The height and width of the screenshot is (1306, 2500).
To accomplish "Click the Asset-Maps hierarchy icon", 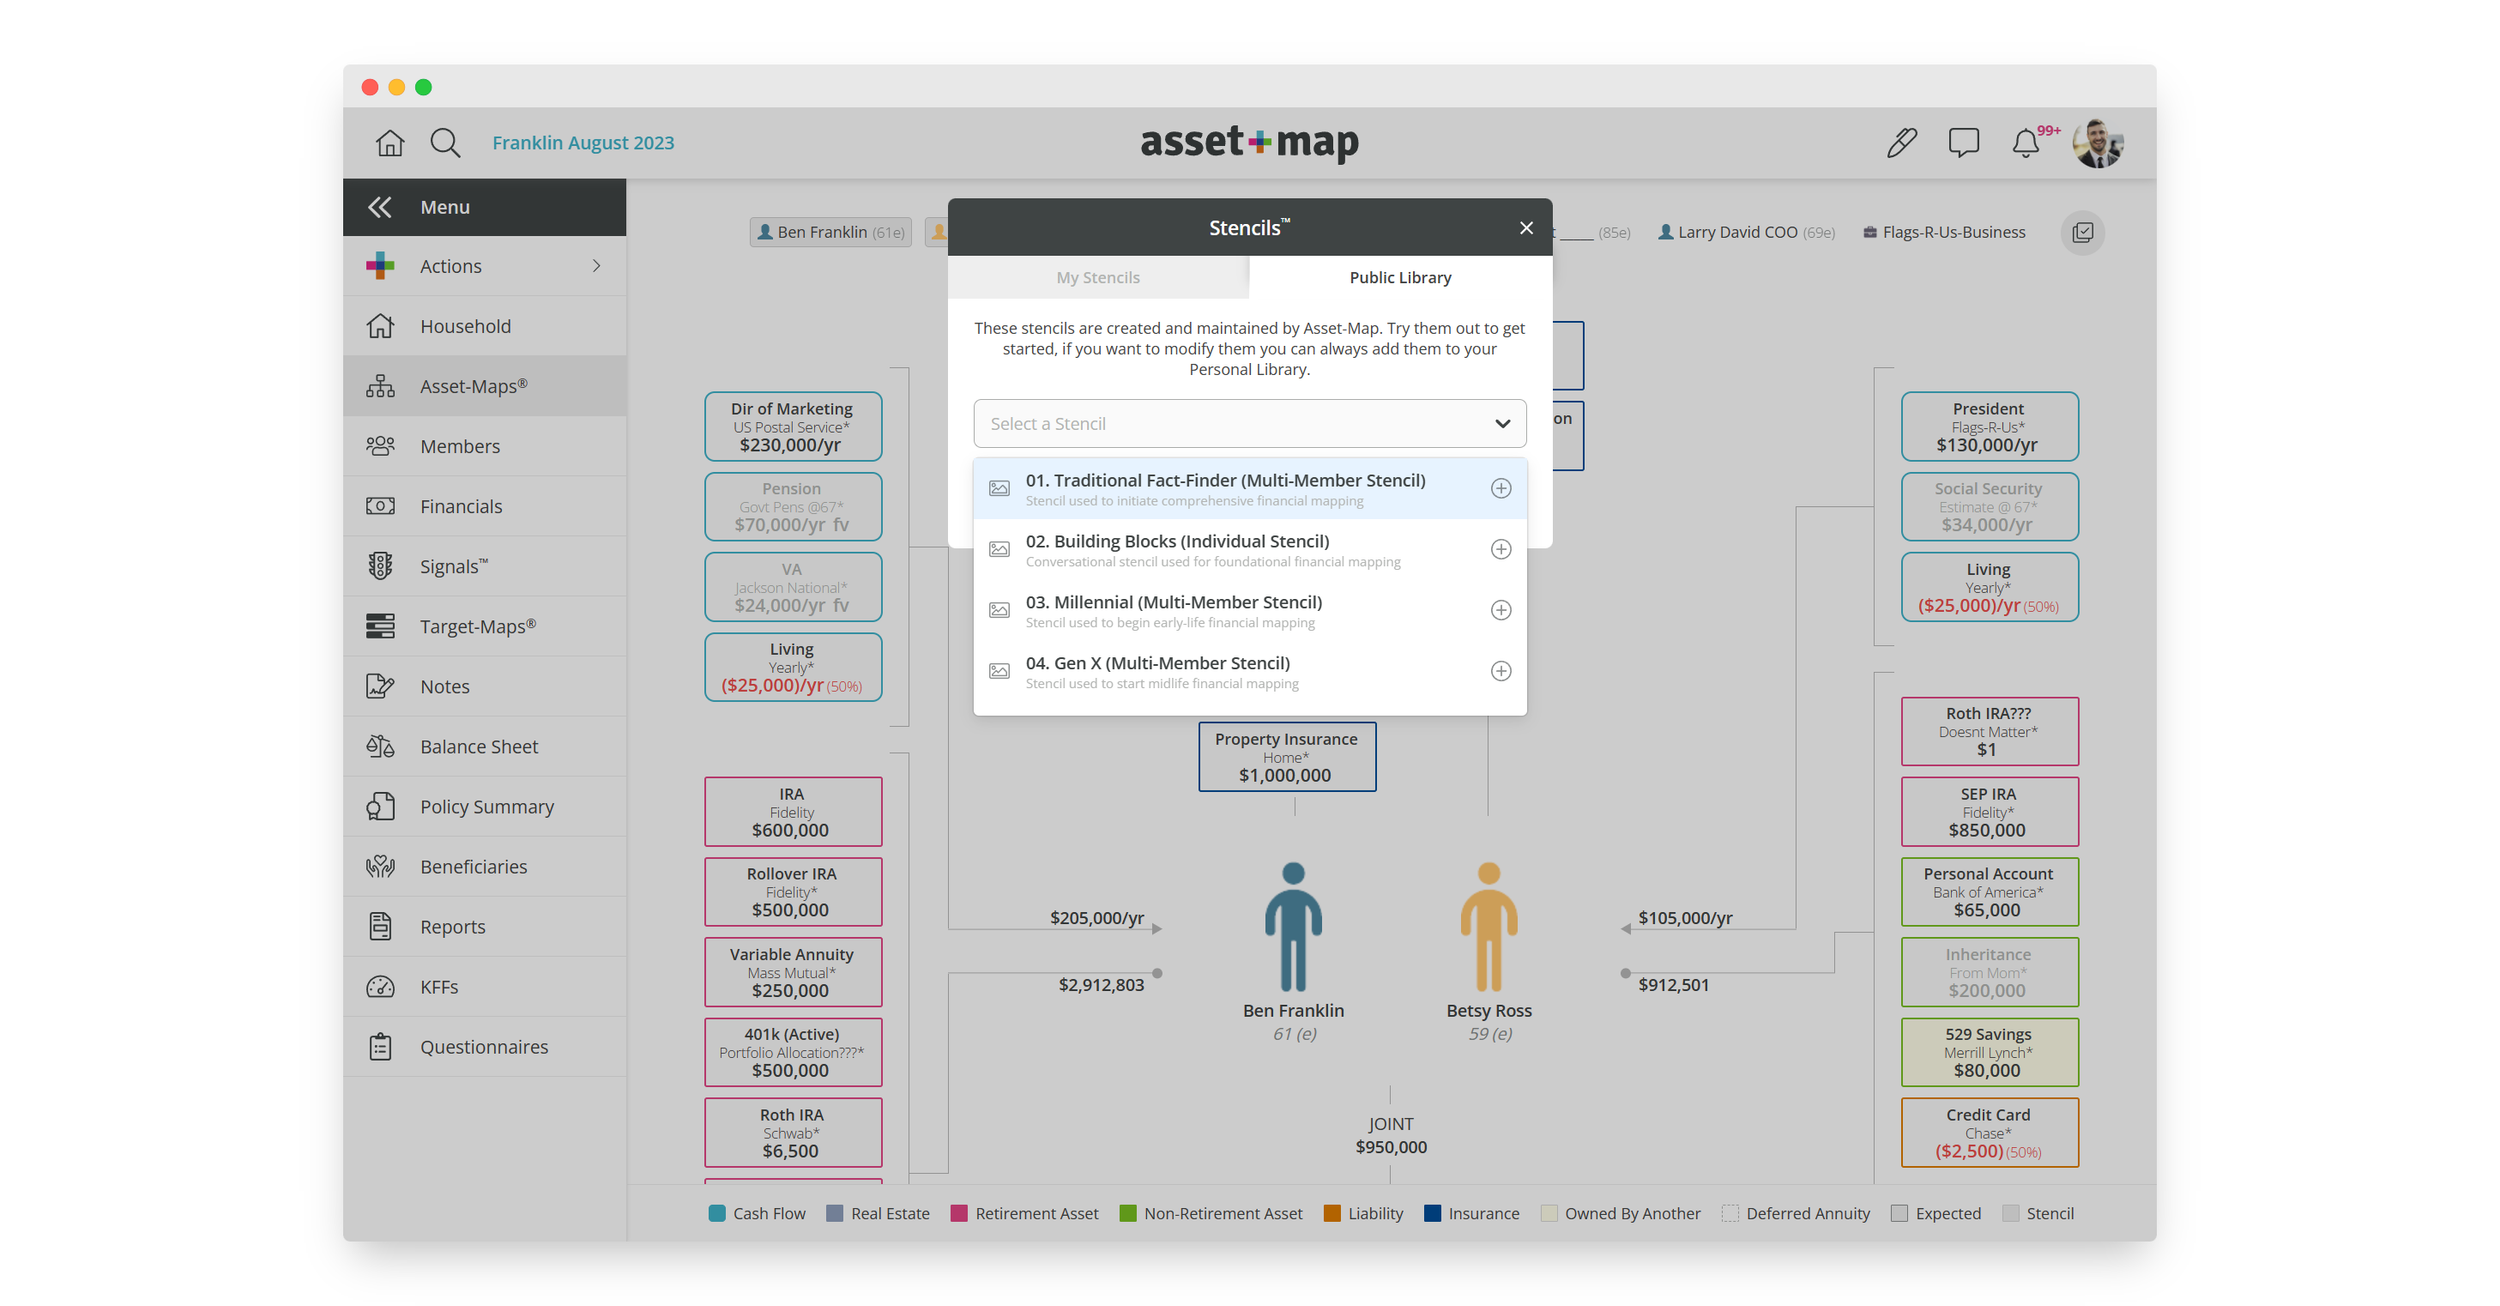I will click(x=380, y=386).
